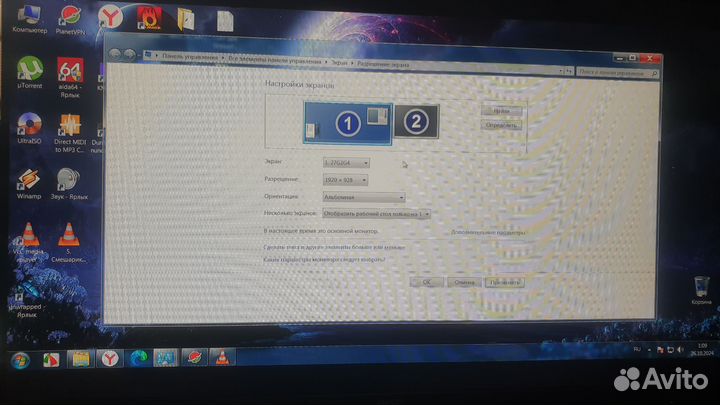Open the PlanetVPN desktop icon
Image resolution: width=720 pixels, height=405 pixels.
pos(69,17)
